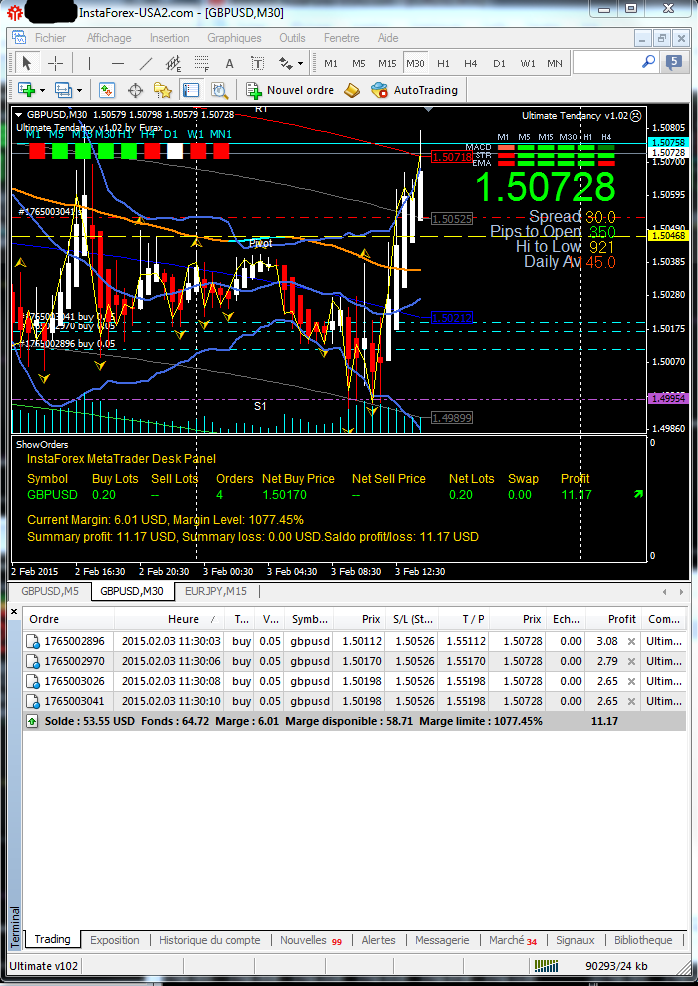Select the trendline drawing tool
The width and height of the screenshot is (698, 986).
tap(146, 63)
